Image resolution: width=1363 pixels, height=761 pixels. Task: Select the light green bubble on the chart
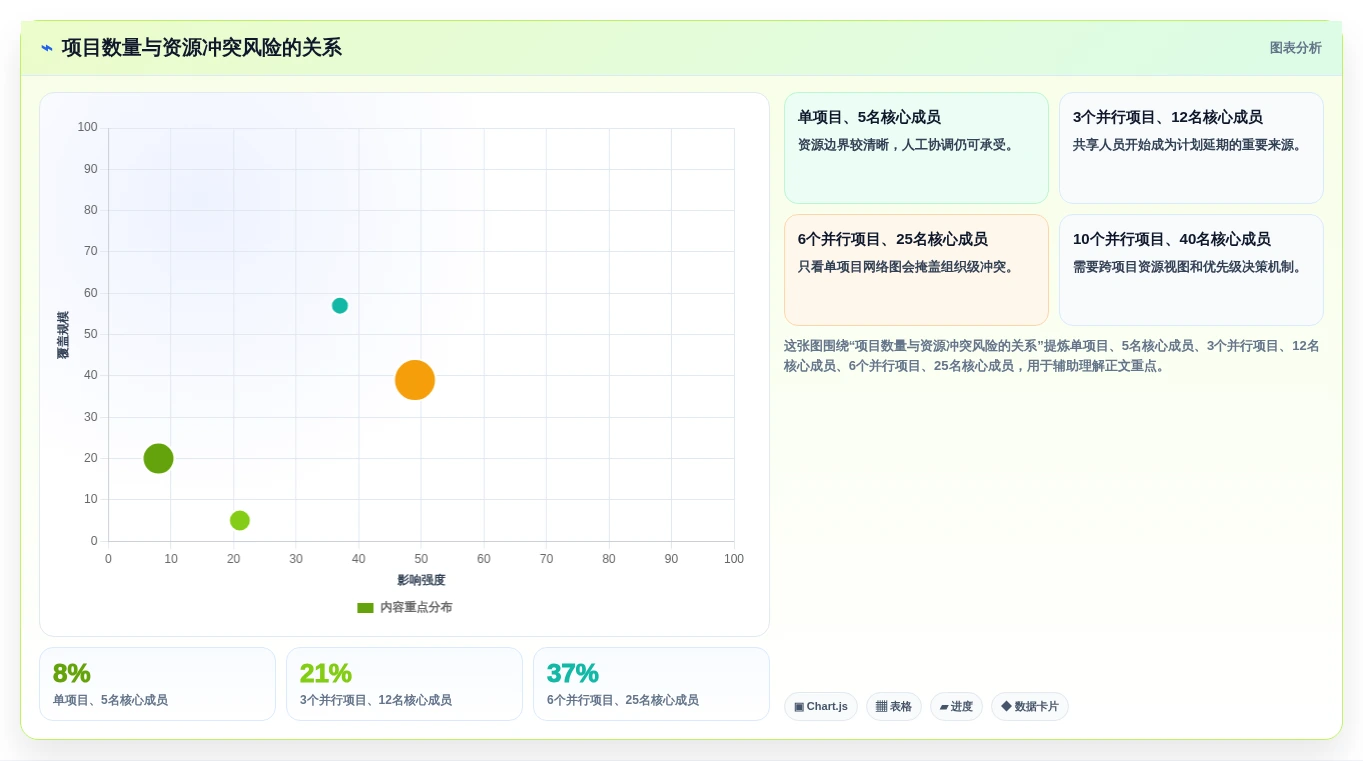click(240, 521)
